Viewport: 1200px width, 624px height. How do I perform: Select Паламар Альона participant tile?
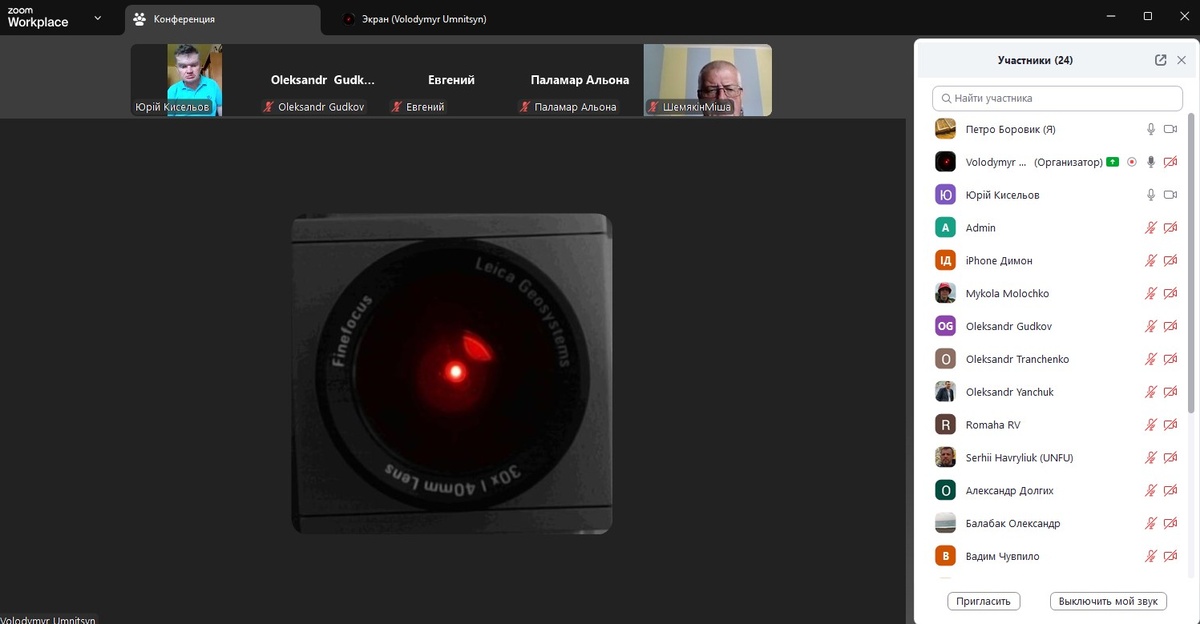tap(578, 80)
